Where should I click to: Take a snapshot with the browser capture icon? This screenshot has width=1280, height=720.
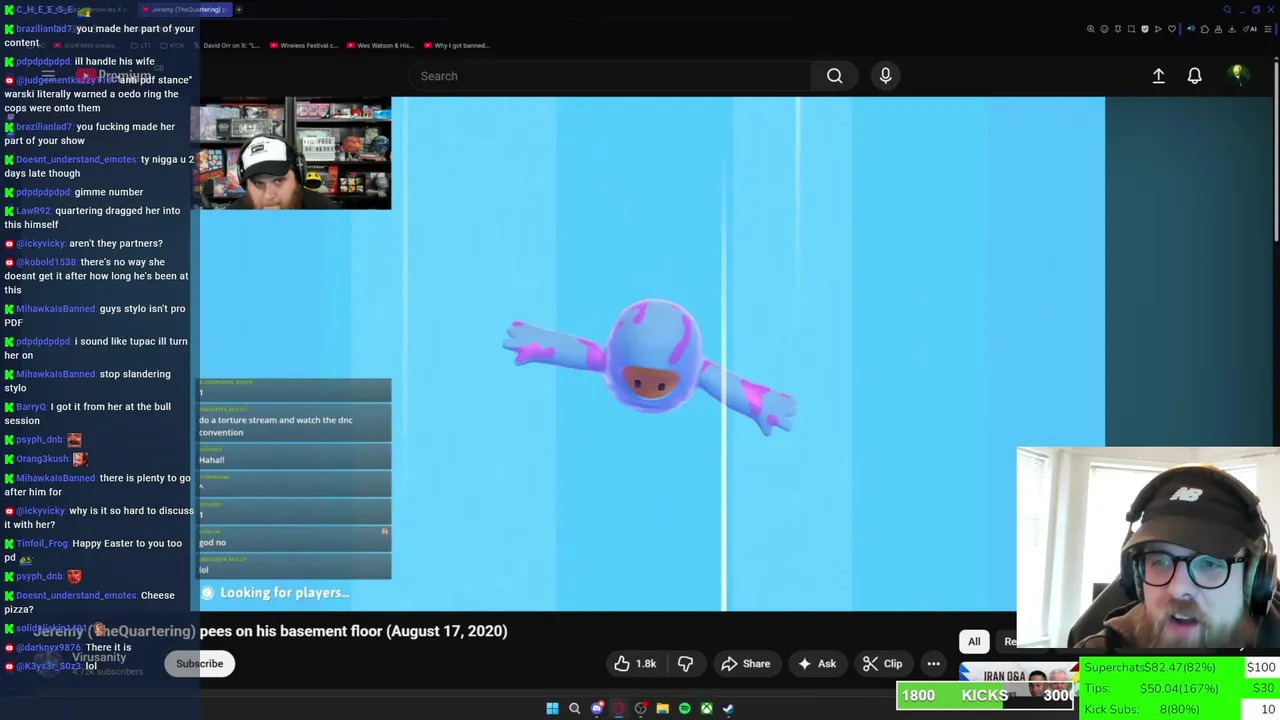tap(1131, 29)
